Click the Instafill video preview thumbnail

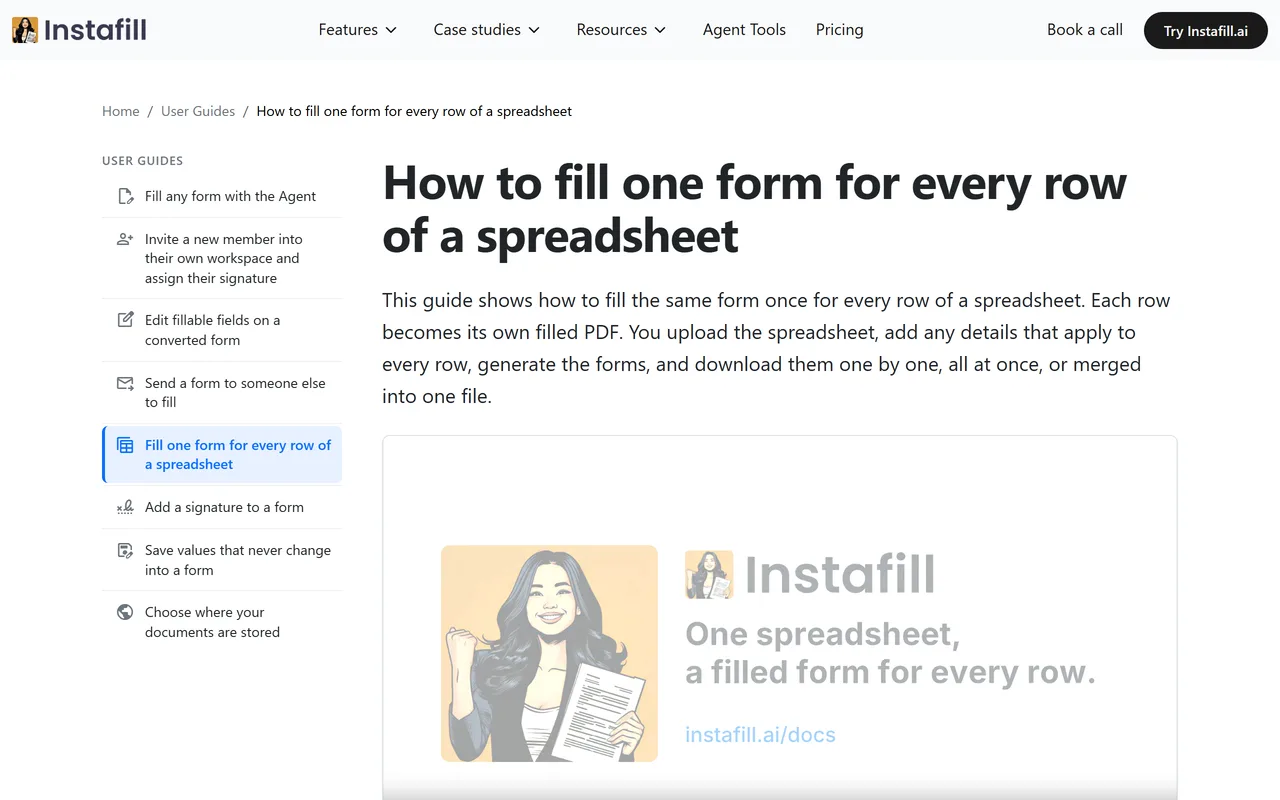(x=780, y=618)
